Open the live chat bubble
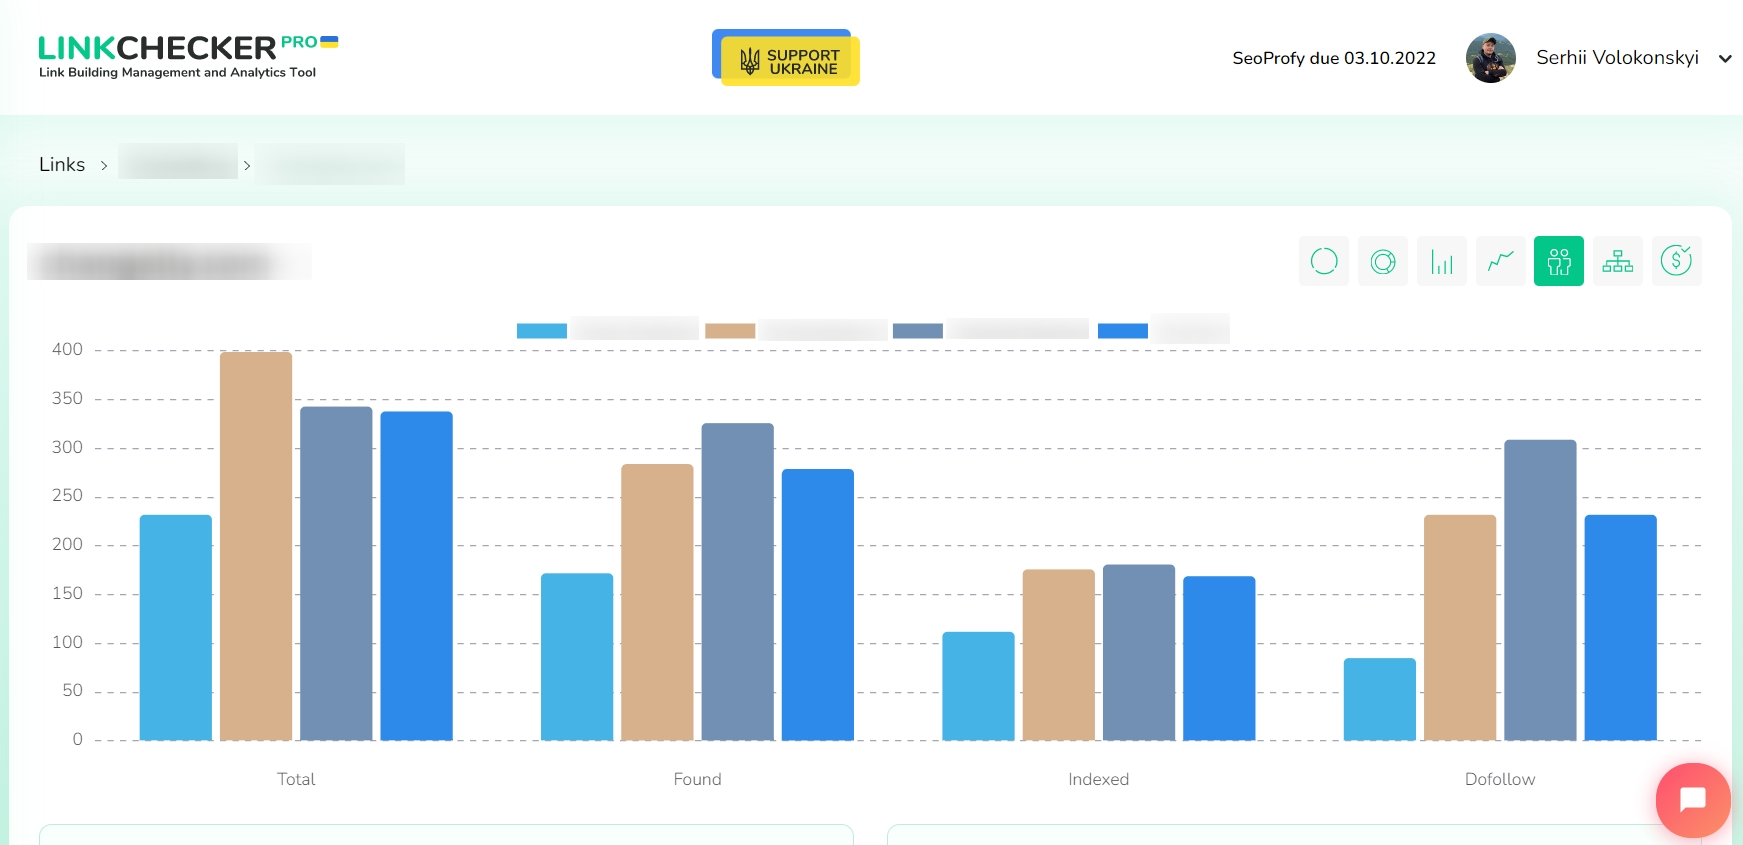1743x845 pixels. 1692,800
